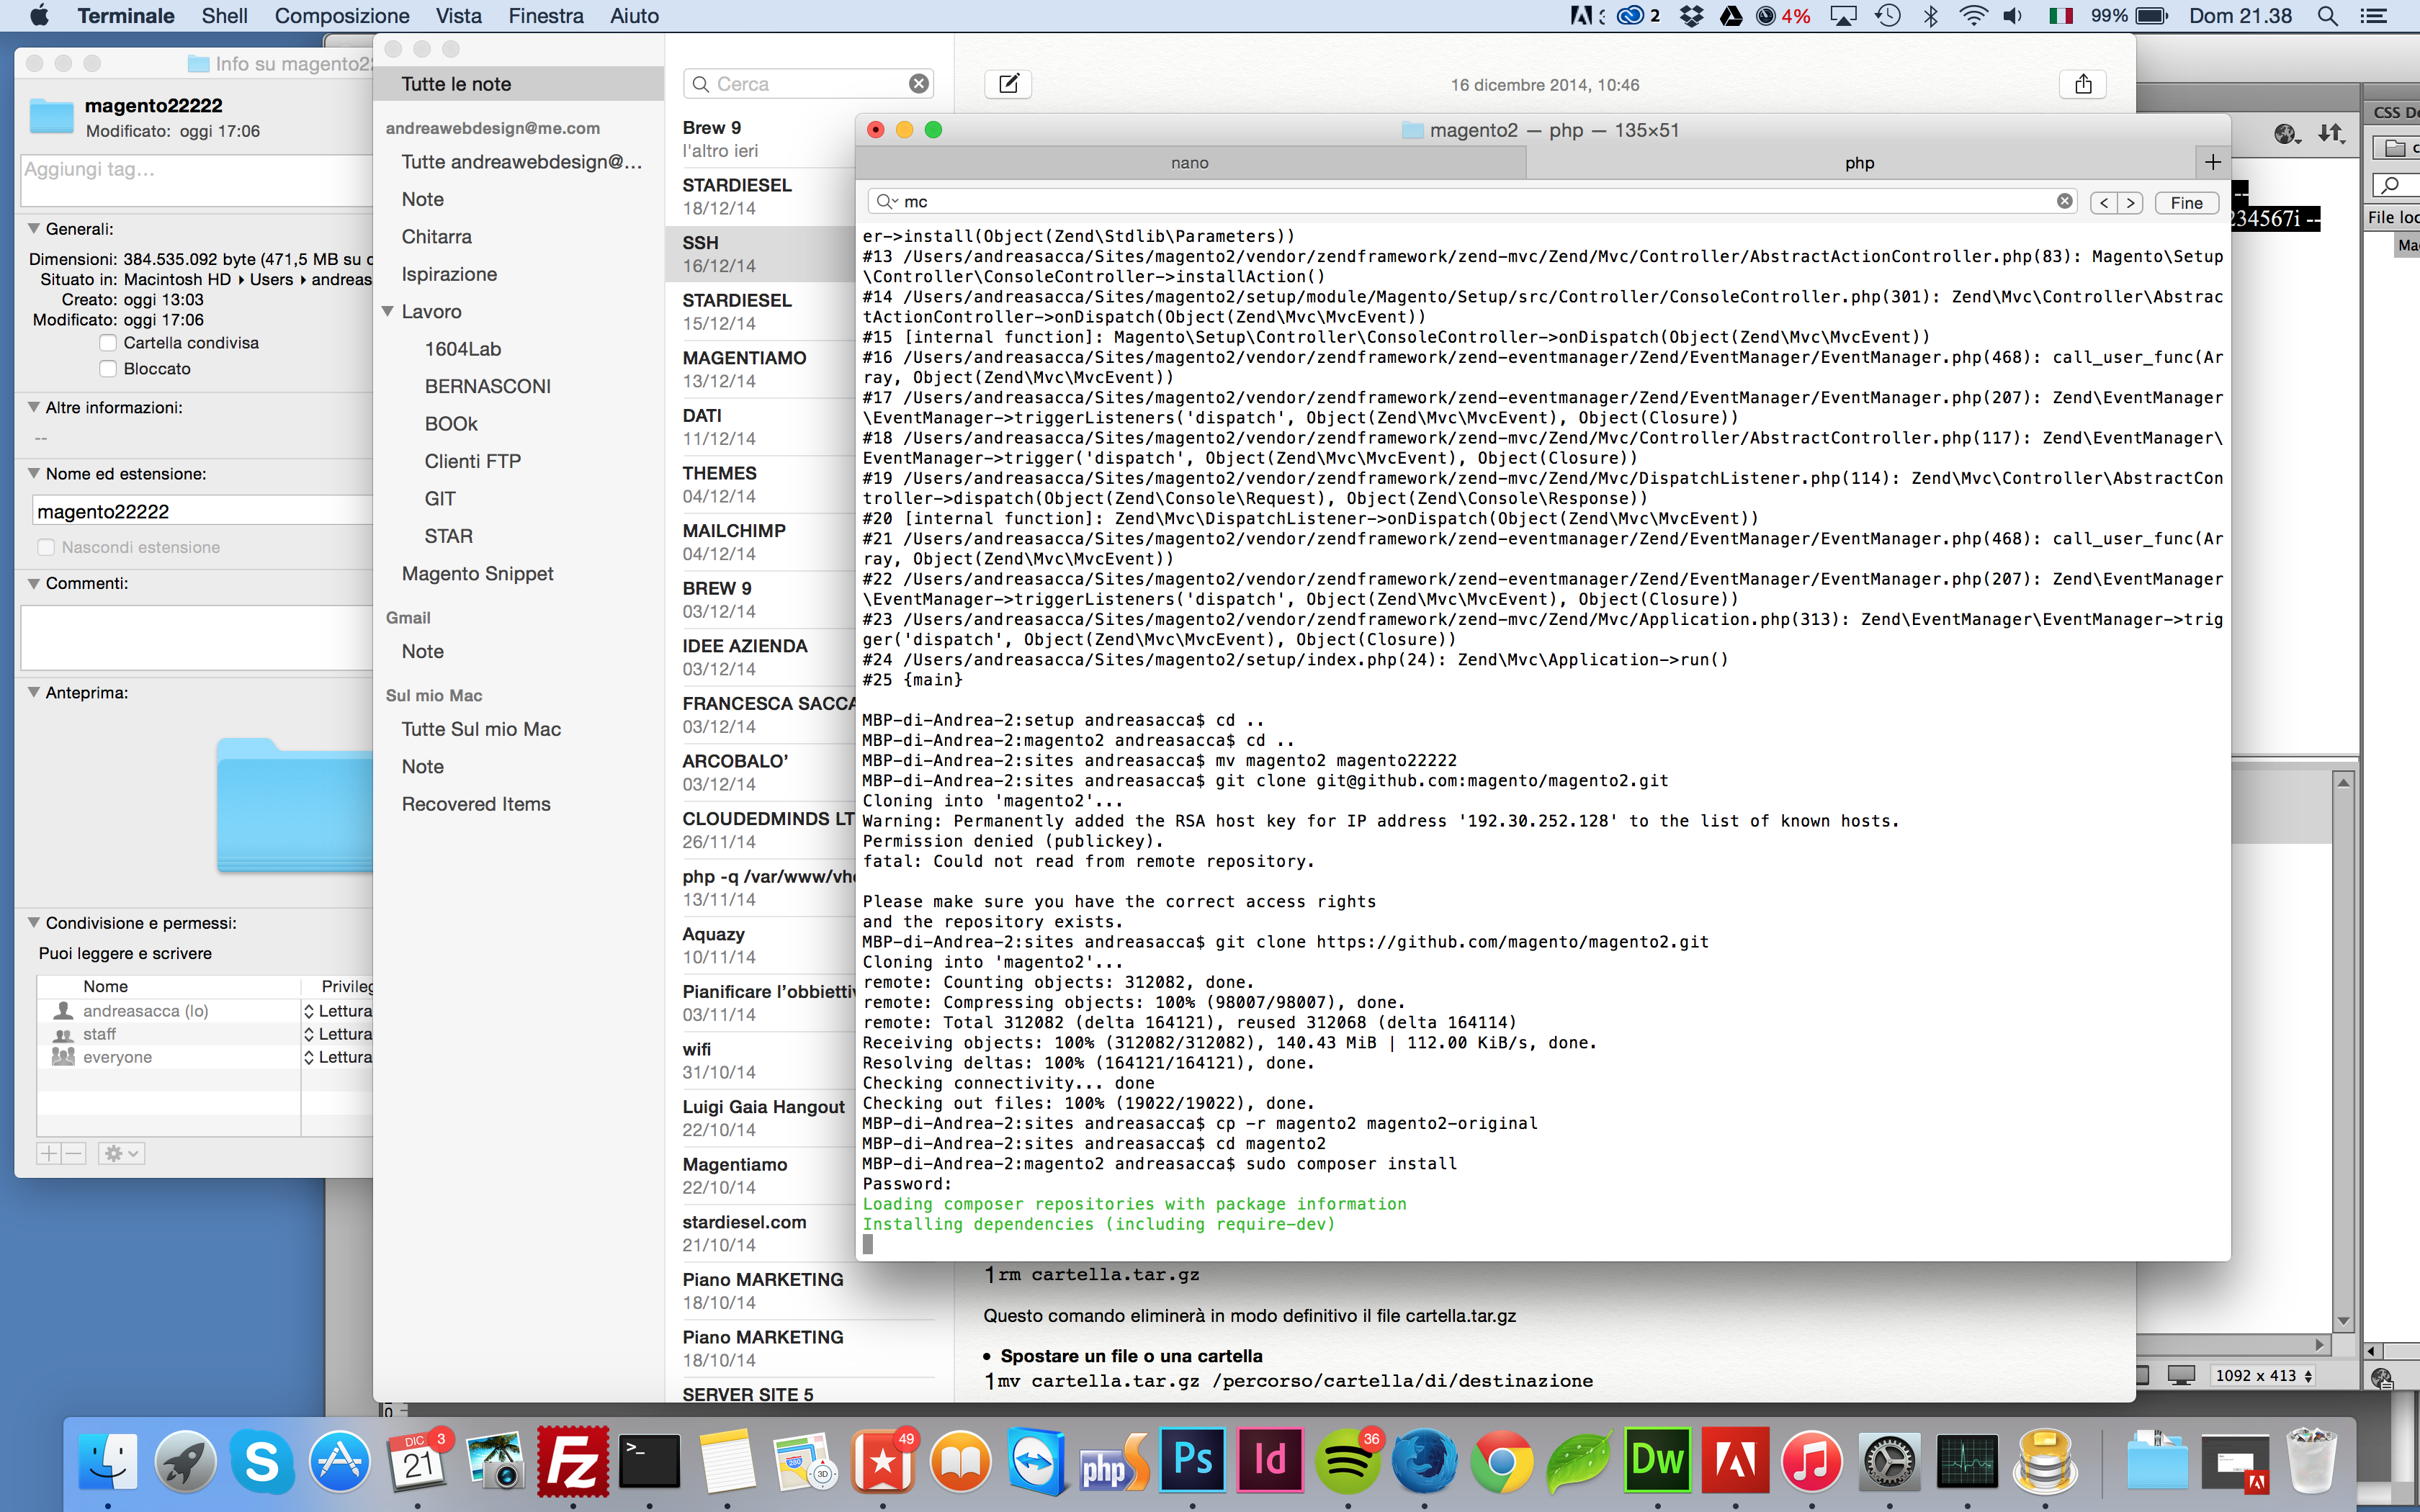Screen dimensions: 2420x1512
Task: Go to previous find match arrow
Action: coord(2104,203)
